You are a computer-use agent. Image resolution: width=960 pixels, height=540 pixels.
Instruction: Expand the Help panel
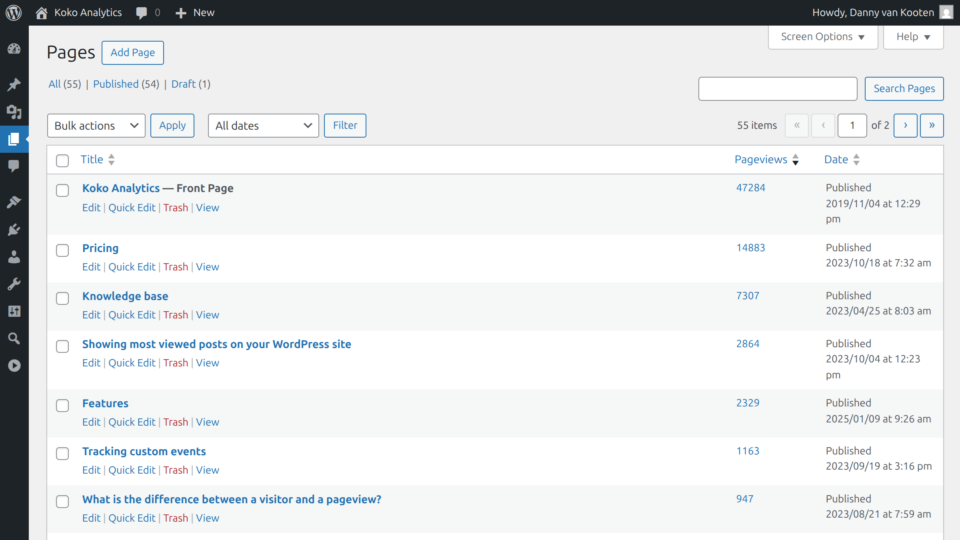(x=913, y=37)
